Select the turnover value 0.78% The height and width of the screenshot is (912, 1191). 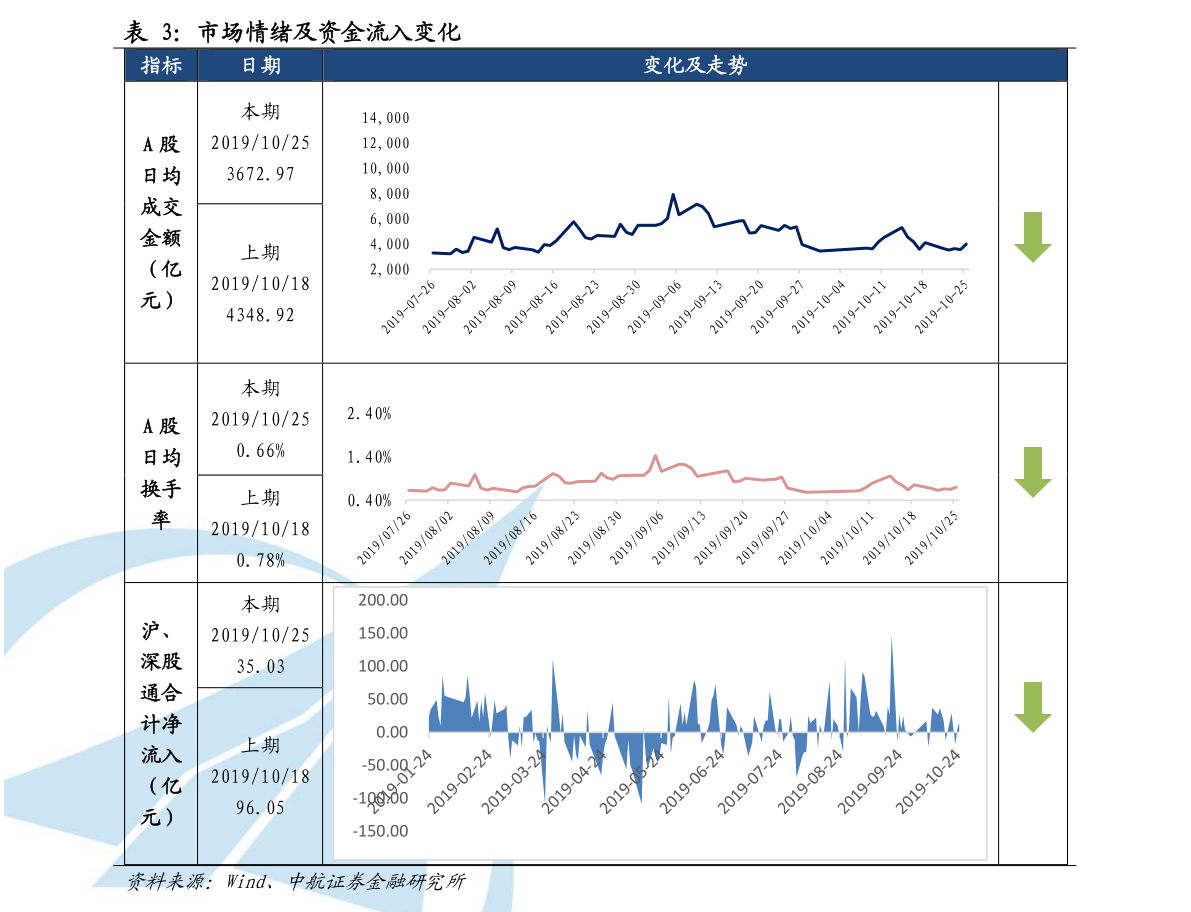[x=261, y=560]
